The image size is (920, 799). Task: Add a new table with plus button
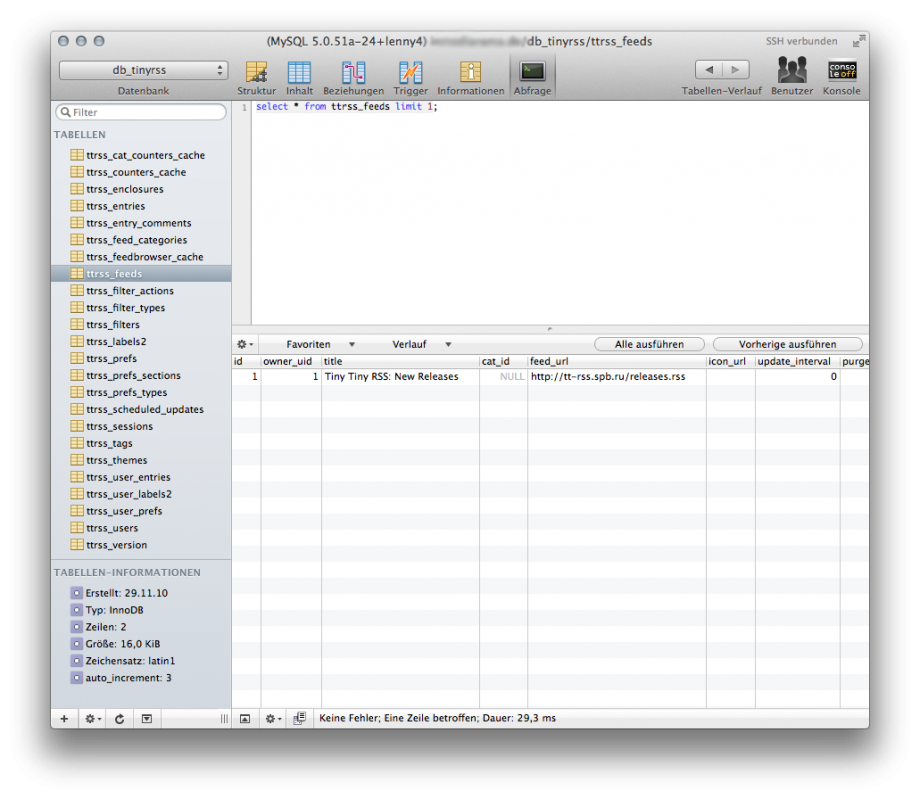(64, 719)
